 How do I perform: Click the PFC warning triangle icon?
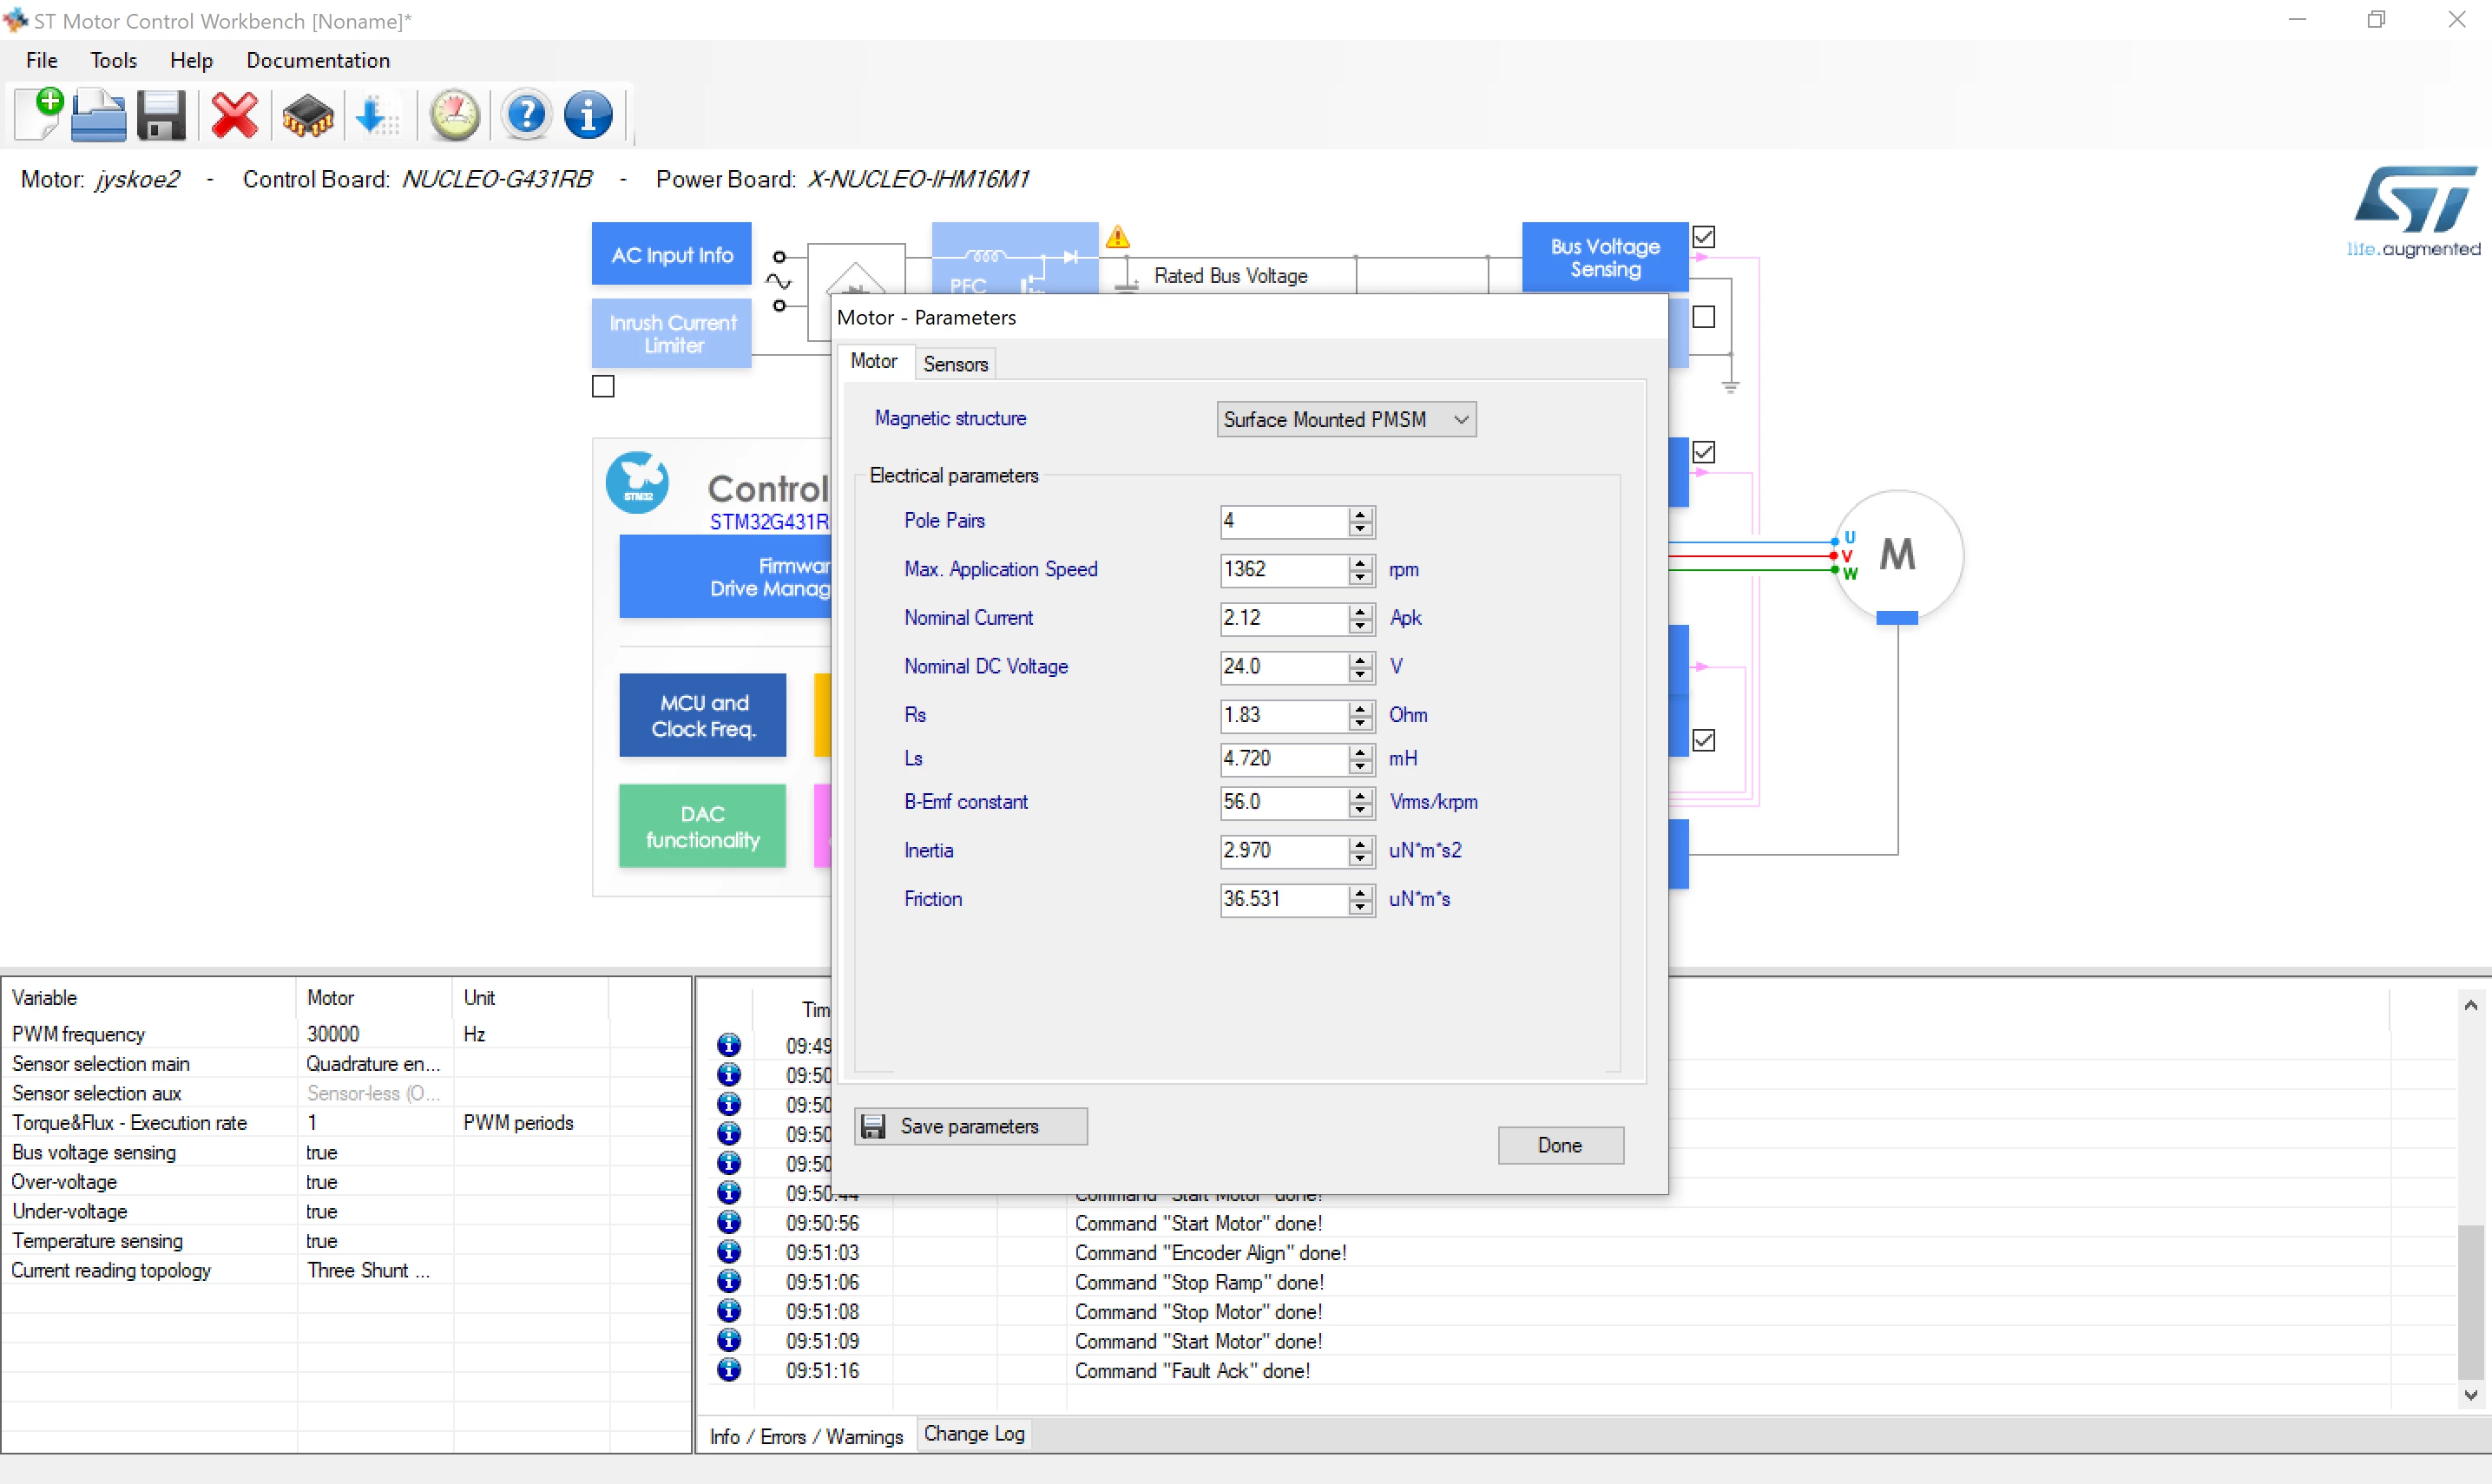1117,237
